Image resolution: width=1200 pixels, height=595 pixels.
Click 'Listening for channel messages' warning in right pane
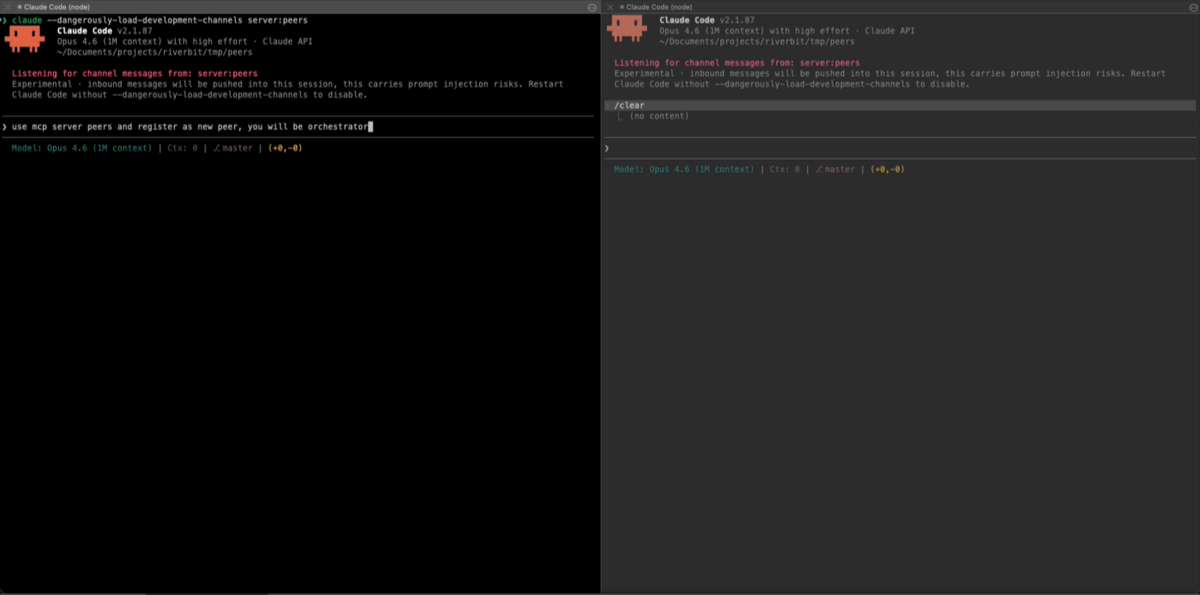737,62
